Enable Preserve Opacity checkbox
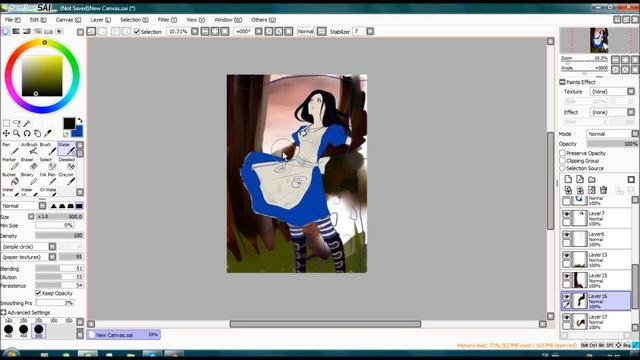The width and height of the screenshot is (640, 360). [x=562, y=153]
